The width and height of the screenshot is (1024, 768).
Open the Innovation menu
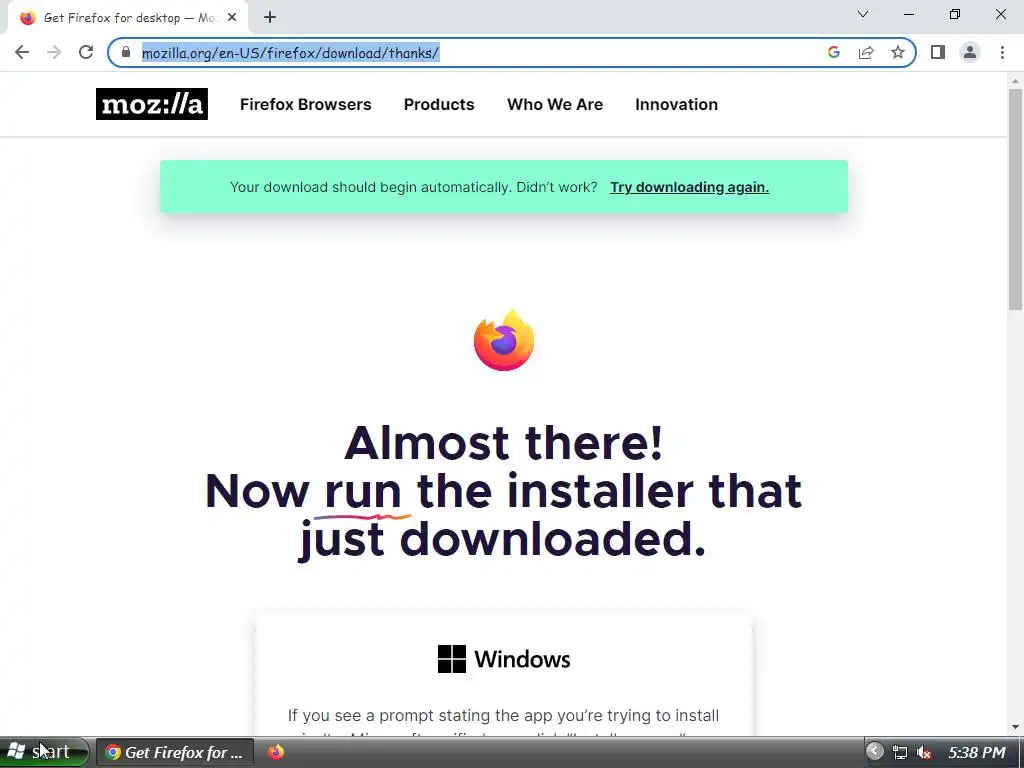(x=677, y=104)
